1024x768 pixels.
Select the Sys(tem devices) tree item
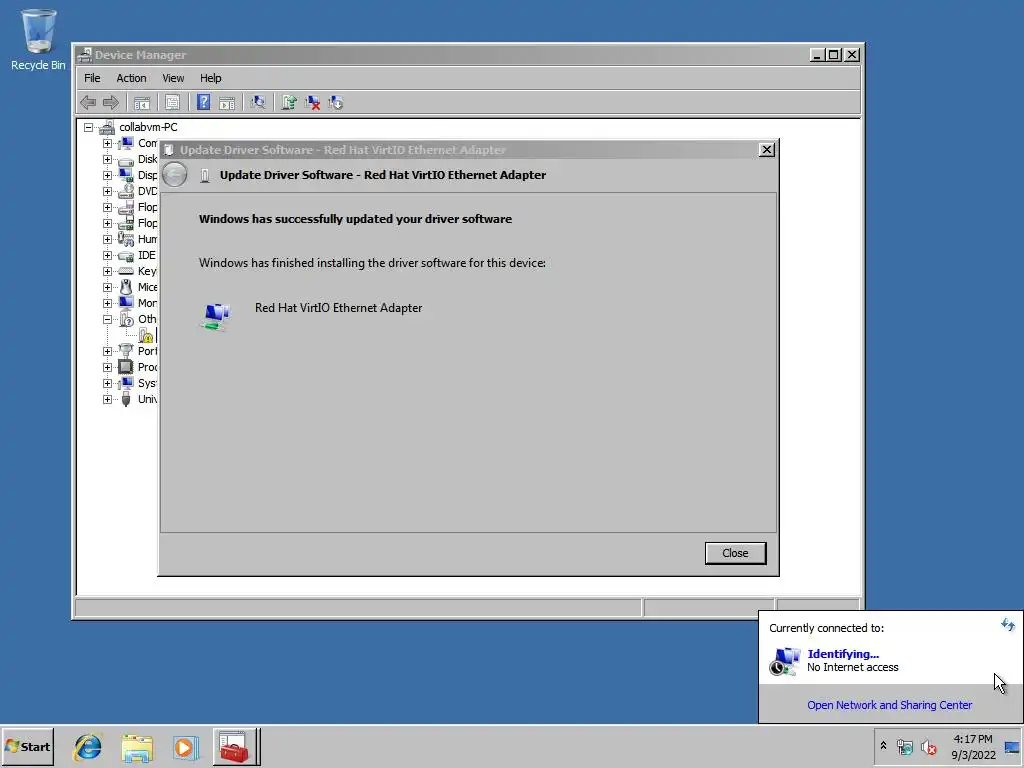click(x=147, y=383)
